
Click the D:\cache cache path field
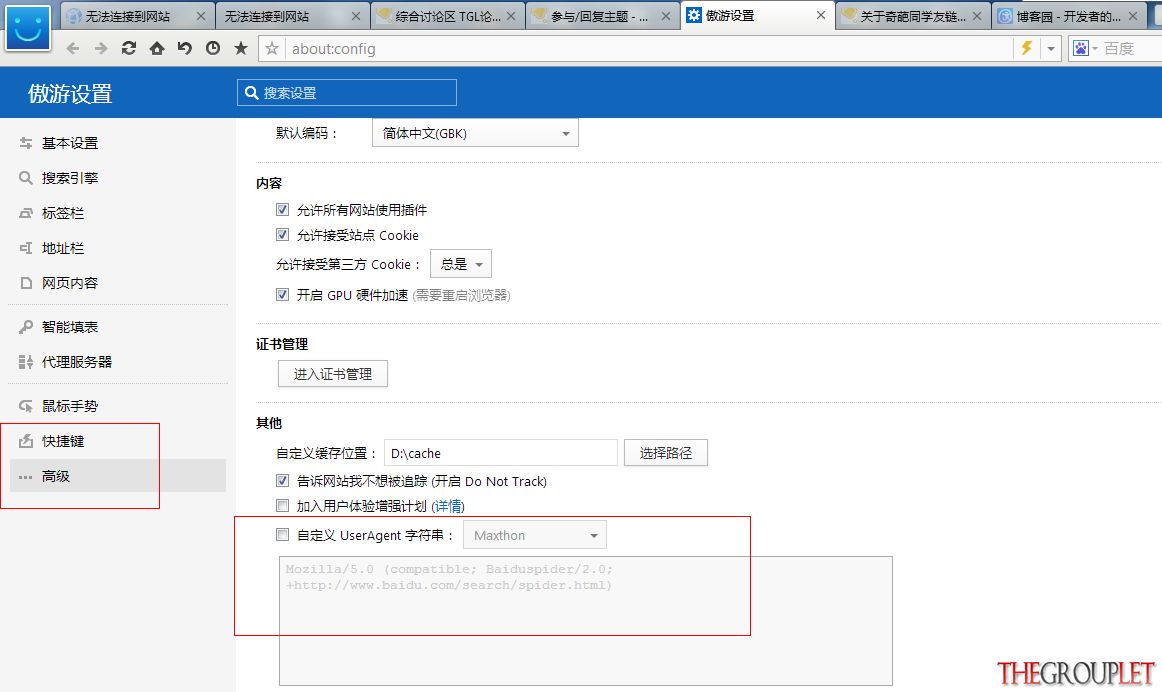pyautogui.click(x=501, y=453)
